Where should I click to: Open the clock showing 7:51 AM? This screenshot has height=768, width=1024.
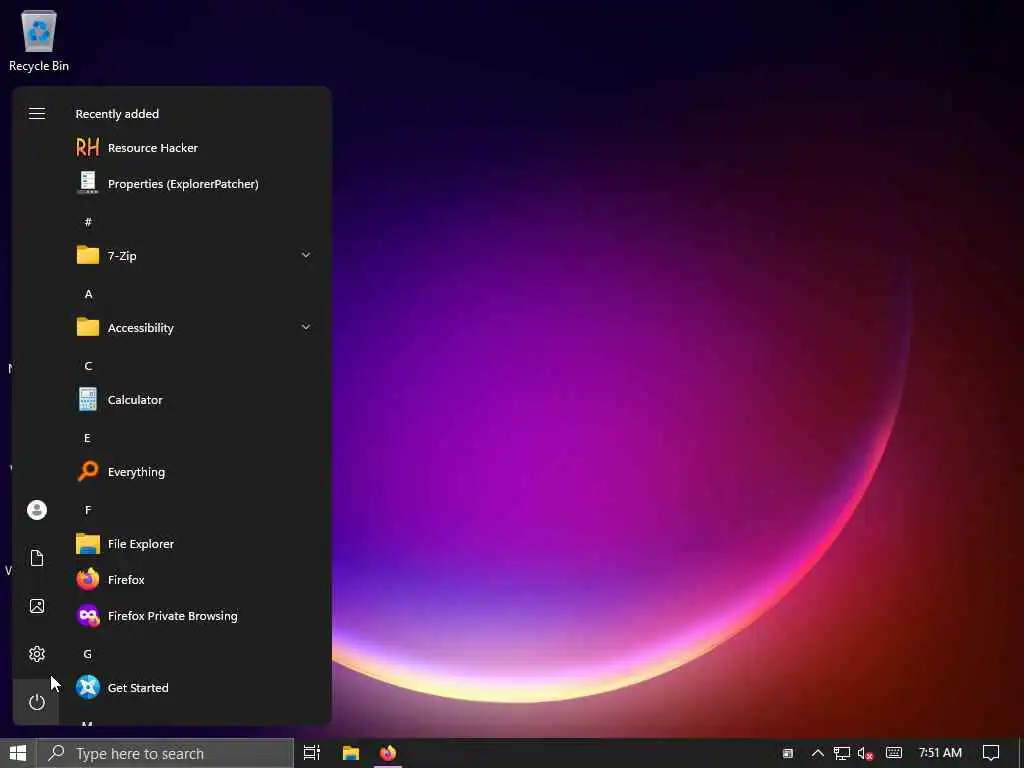940,753
